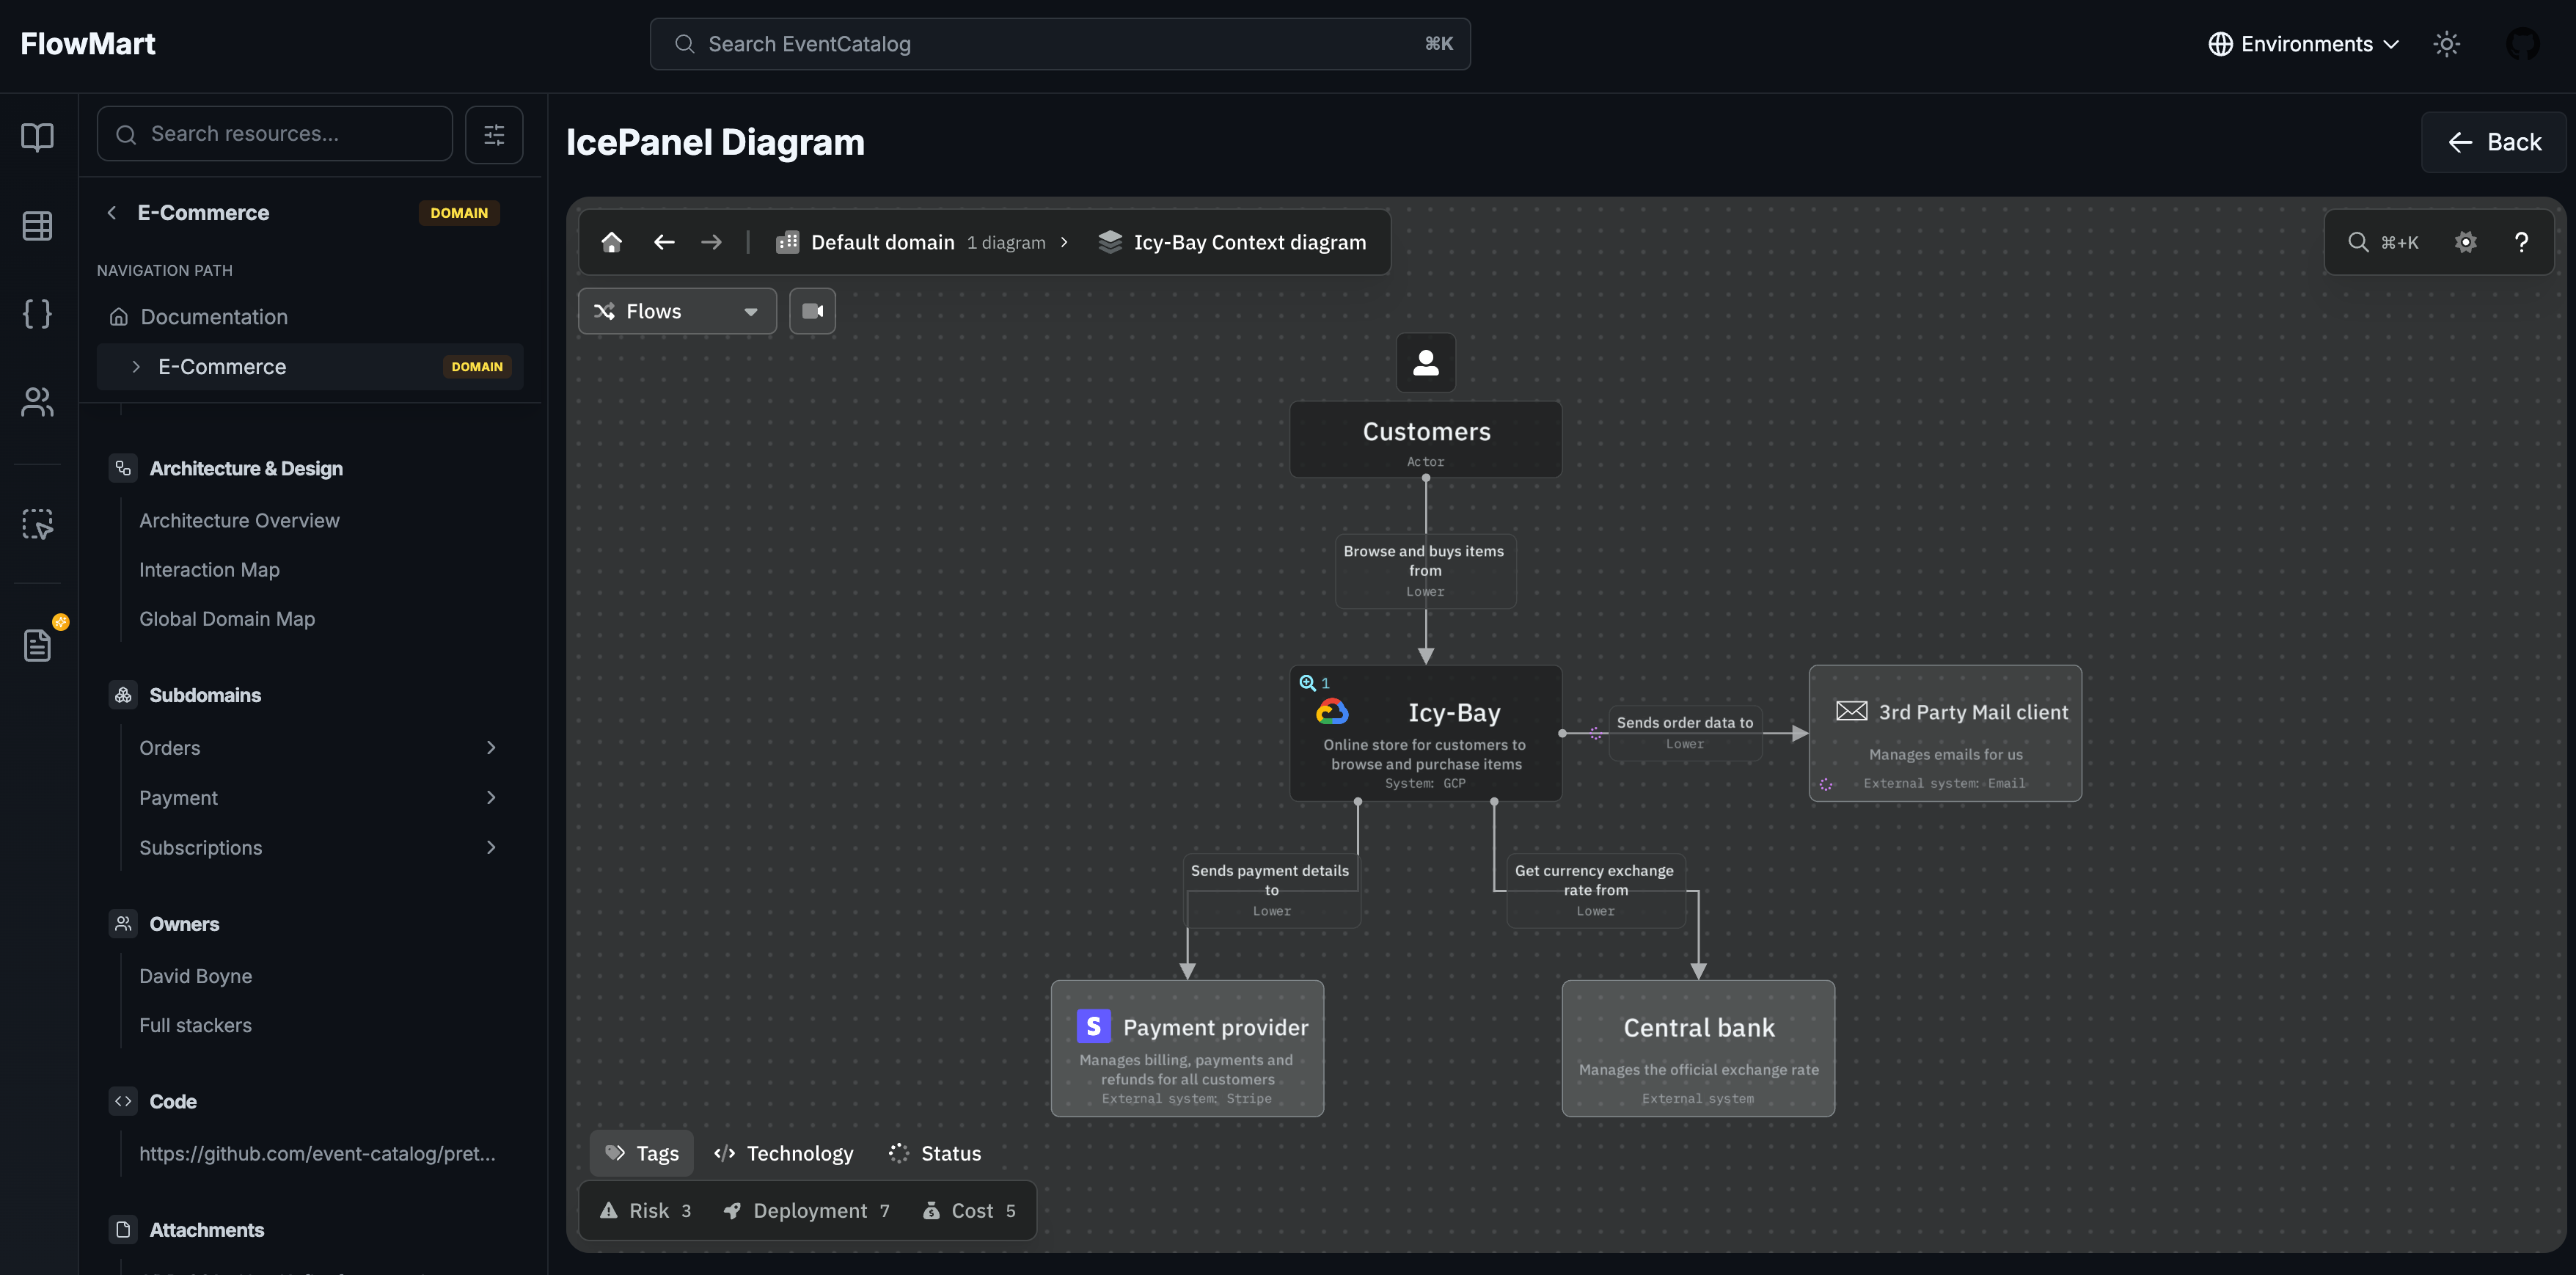The height and width of the screenshot is (1275, 2576).
Task: Expand the Orders subdomain
Action: tap(490, 748)
